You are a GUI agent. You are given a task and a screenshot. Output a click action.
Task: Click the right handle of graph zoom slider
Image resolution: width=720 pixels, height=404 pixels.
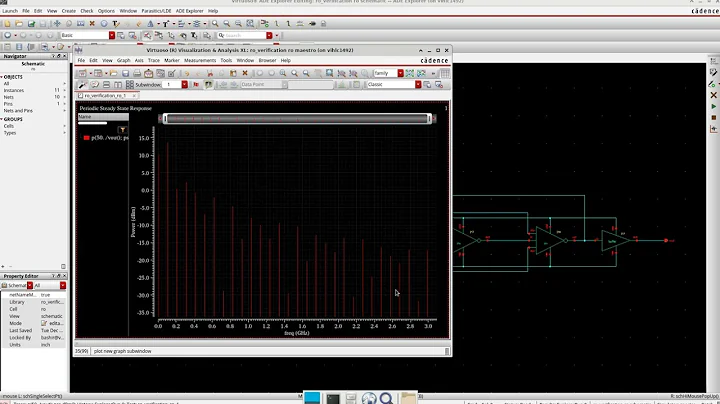(x=429, y=119)
